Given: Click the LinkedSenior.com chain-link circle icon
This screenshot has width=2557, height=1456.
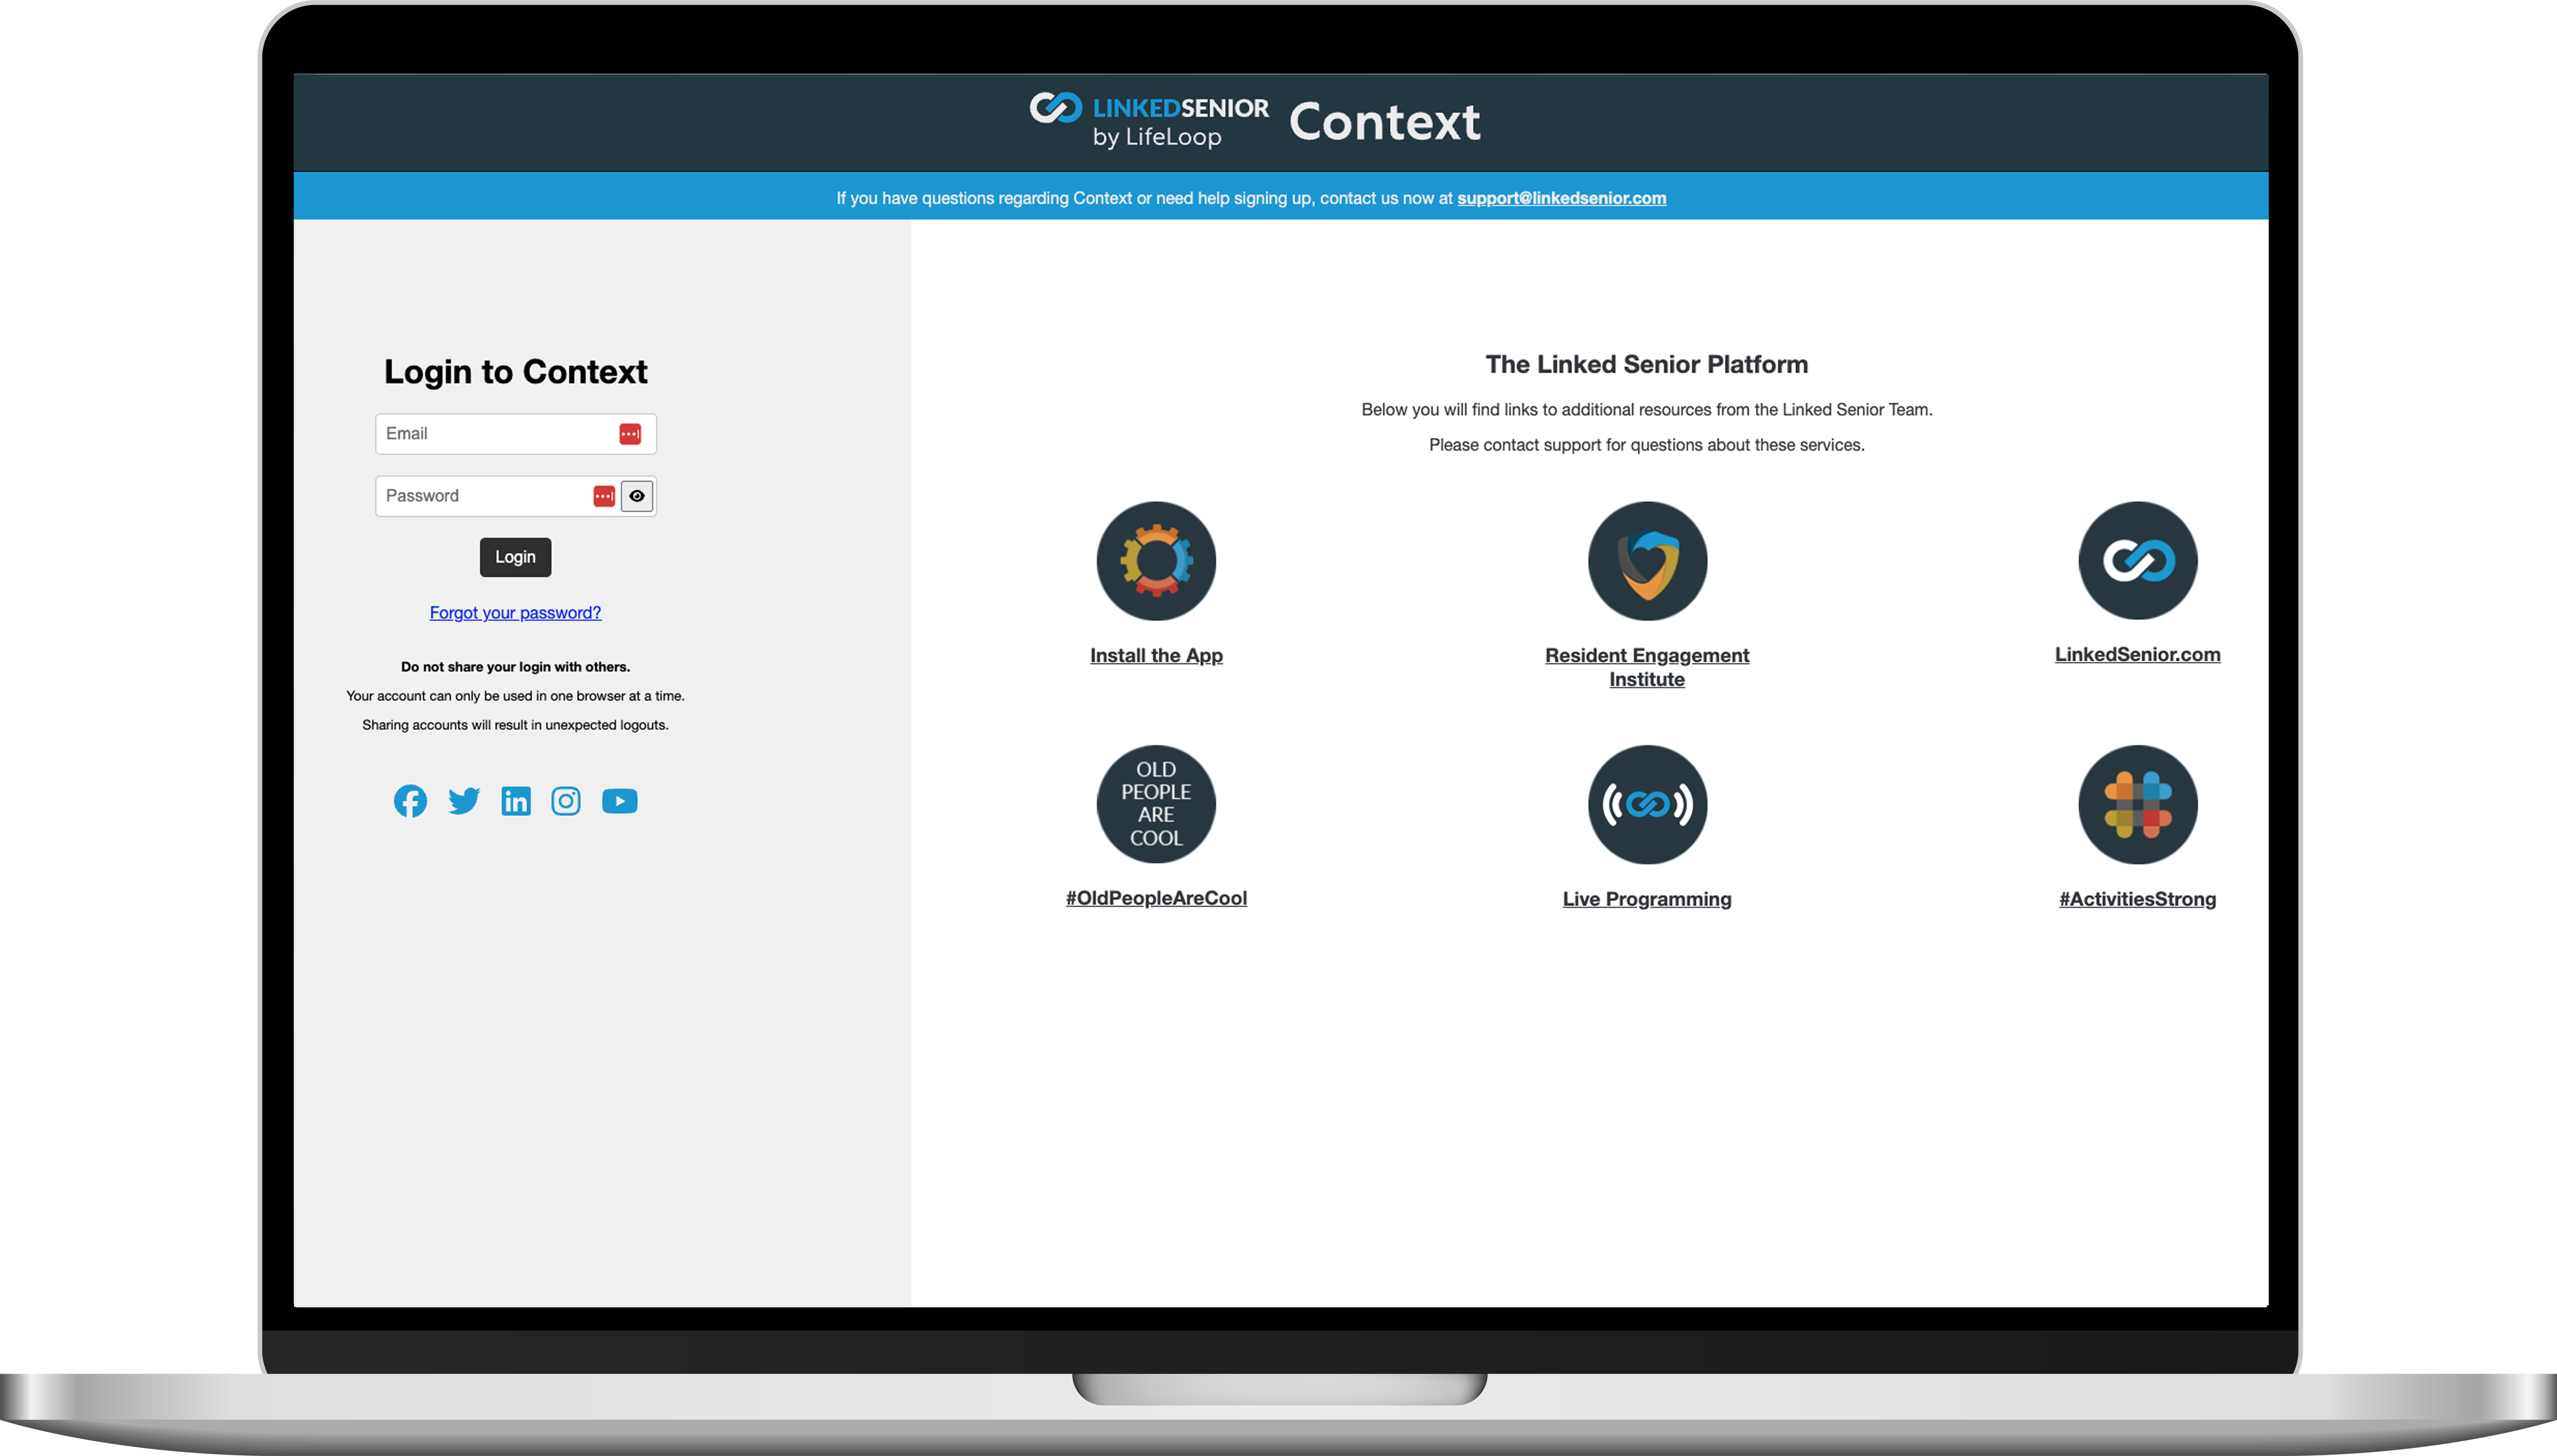Looking at the screenshot, I should tap(2137, 561).
